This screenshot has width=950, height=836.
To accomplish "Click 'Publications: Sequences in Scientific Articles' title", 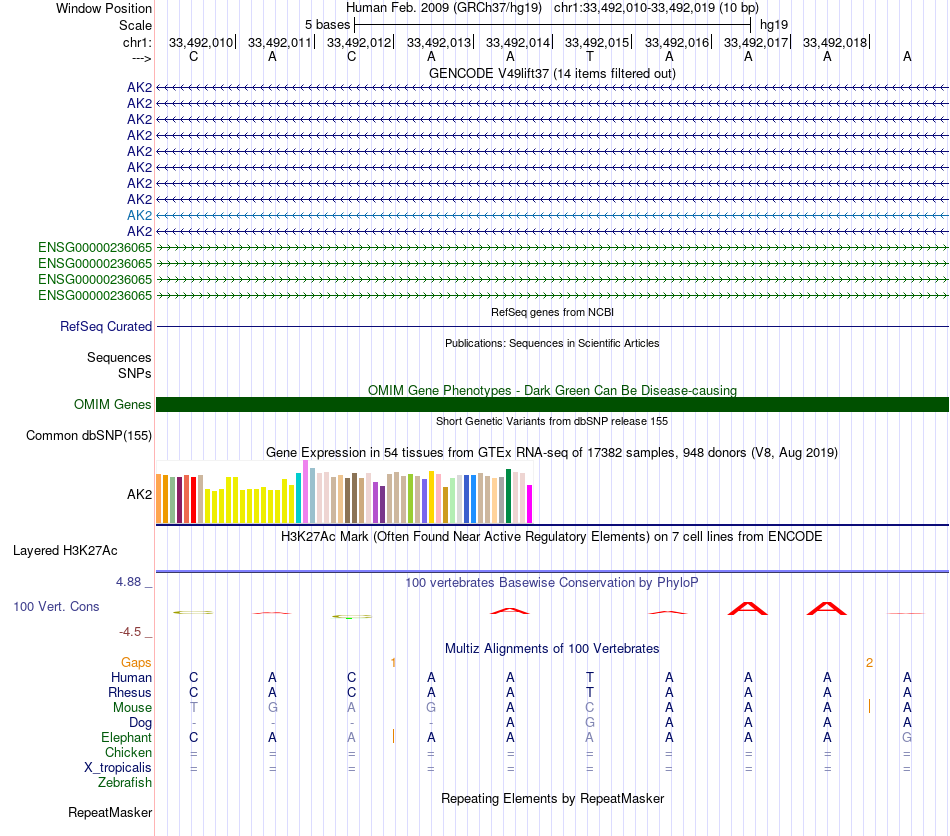I will point(552,343).
